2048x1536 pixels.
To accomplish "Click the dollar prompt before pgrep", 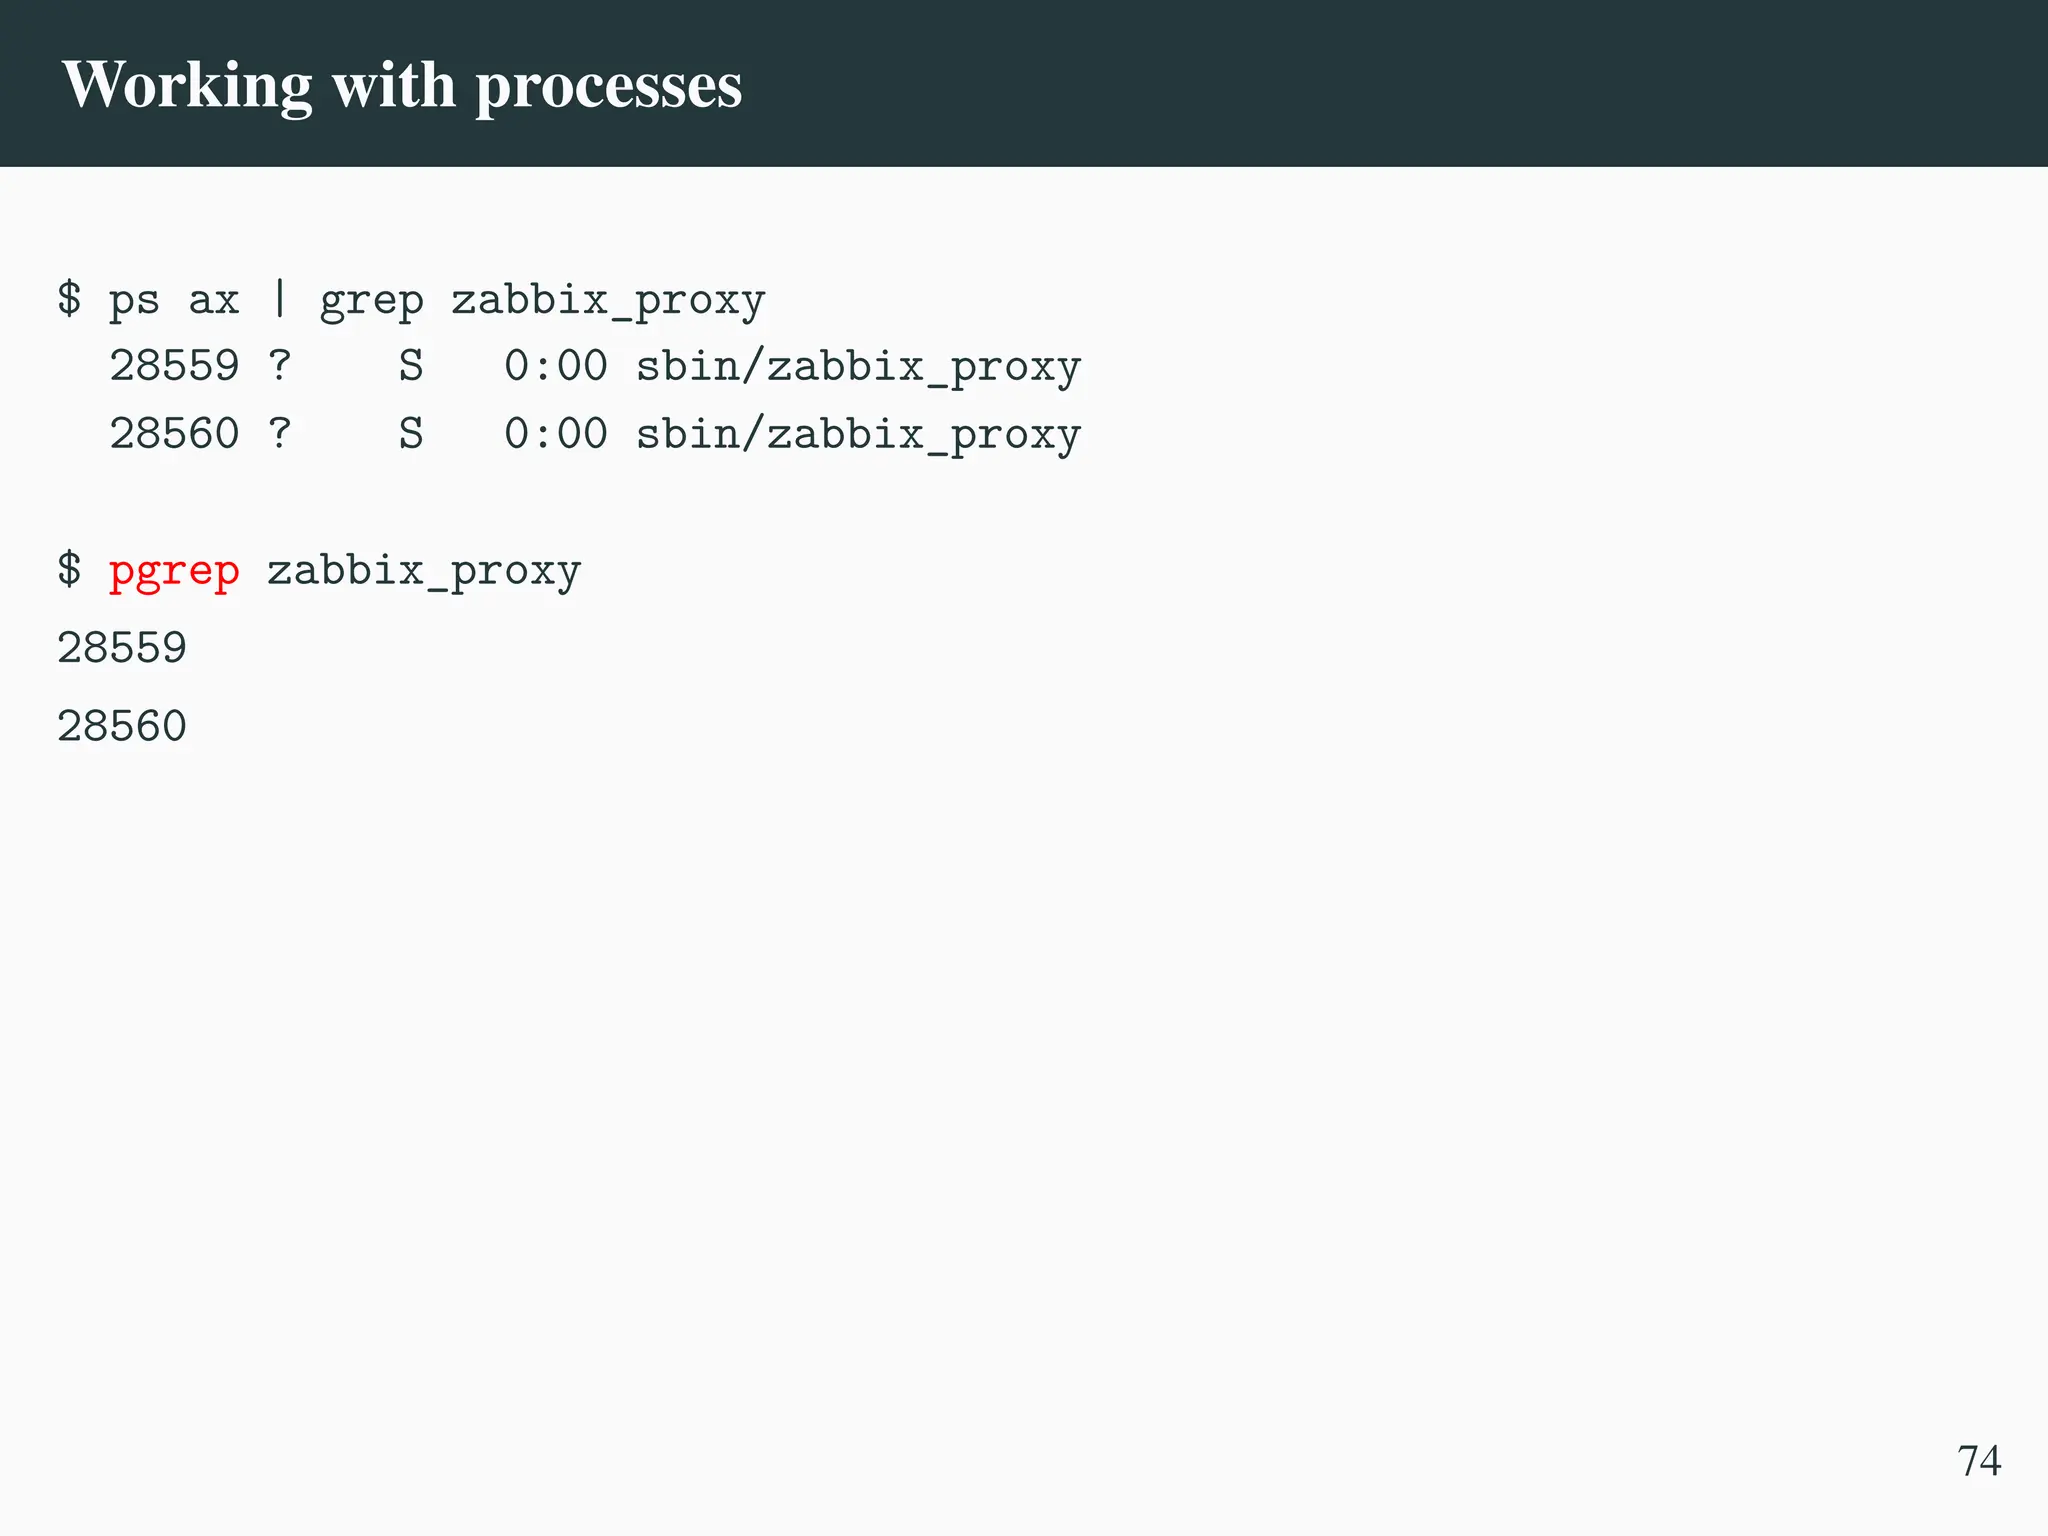I will (69, 569).
